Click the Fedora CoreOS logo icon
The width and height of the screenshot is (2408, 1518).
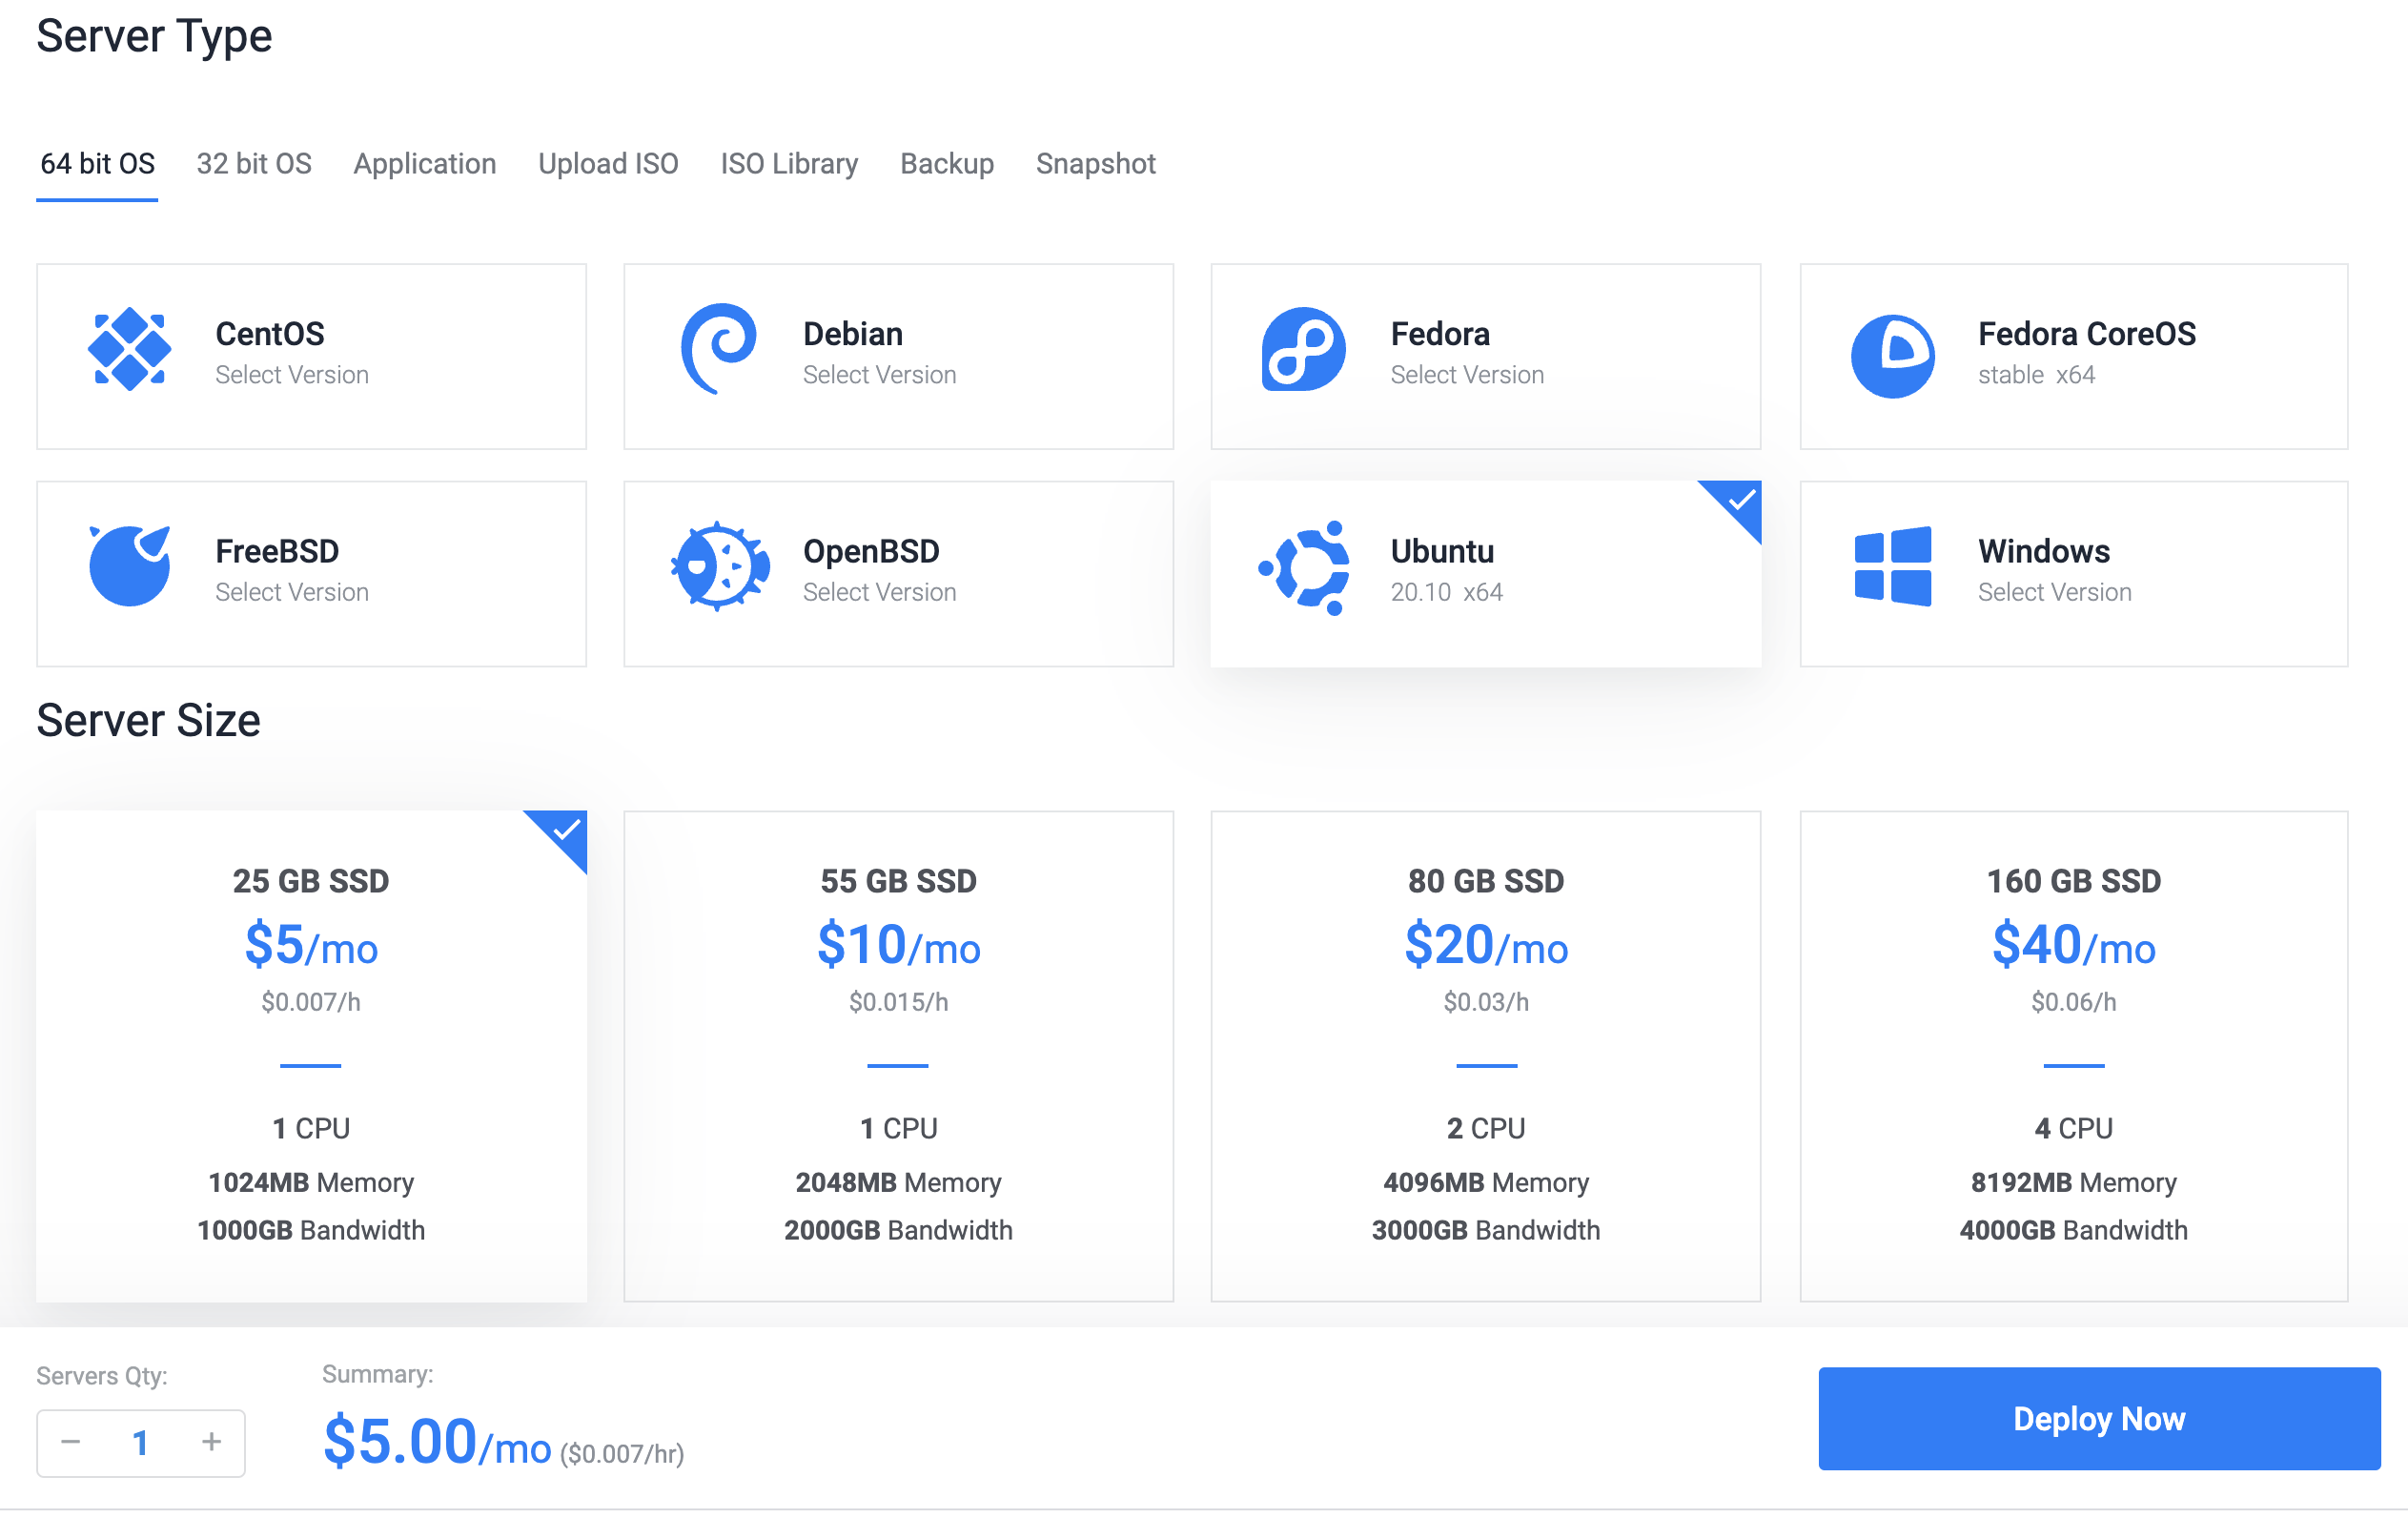[x=1892, y=357]
